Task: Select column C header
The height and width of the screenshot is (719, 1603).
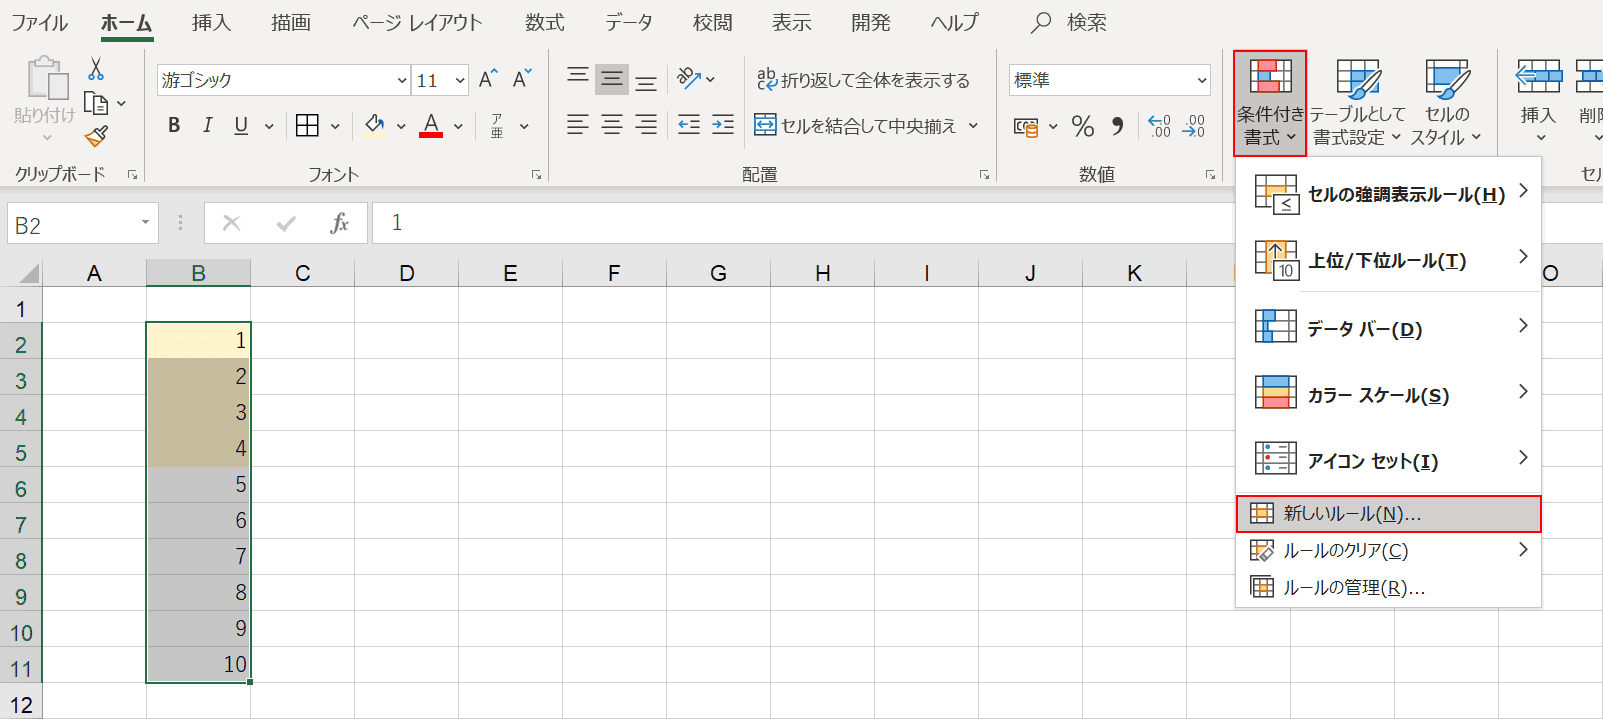Action: pos(303,273)
